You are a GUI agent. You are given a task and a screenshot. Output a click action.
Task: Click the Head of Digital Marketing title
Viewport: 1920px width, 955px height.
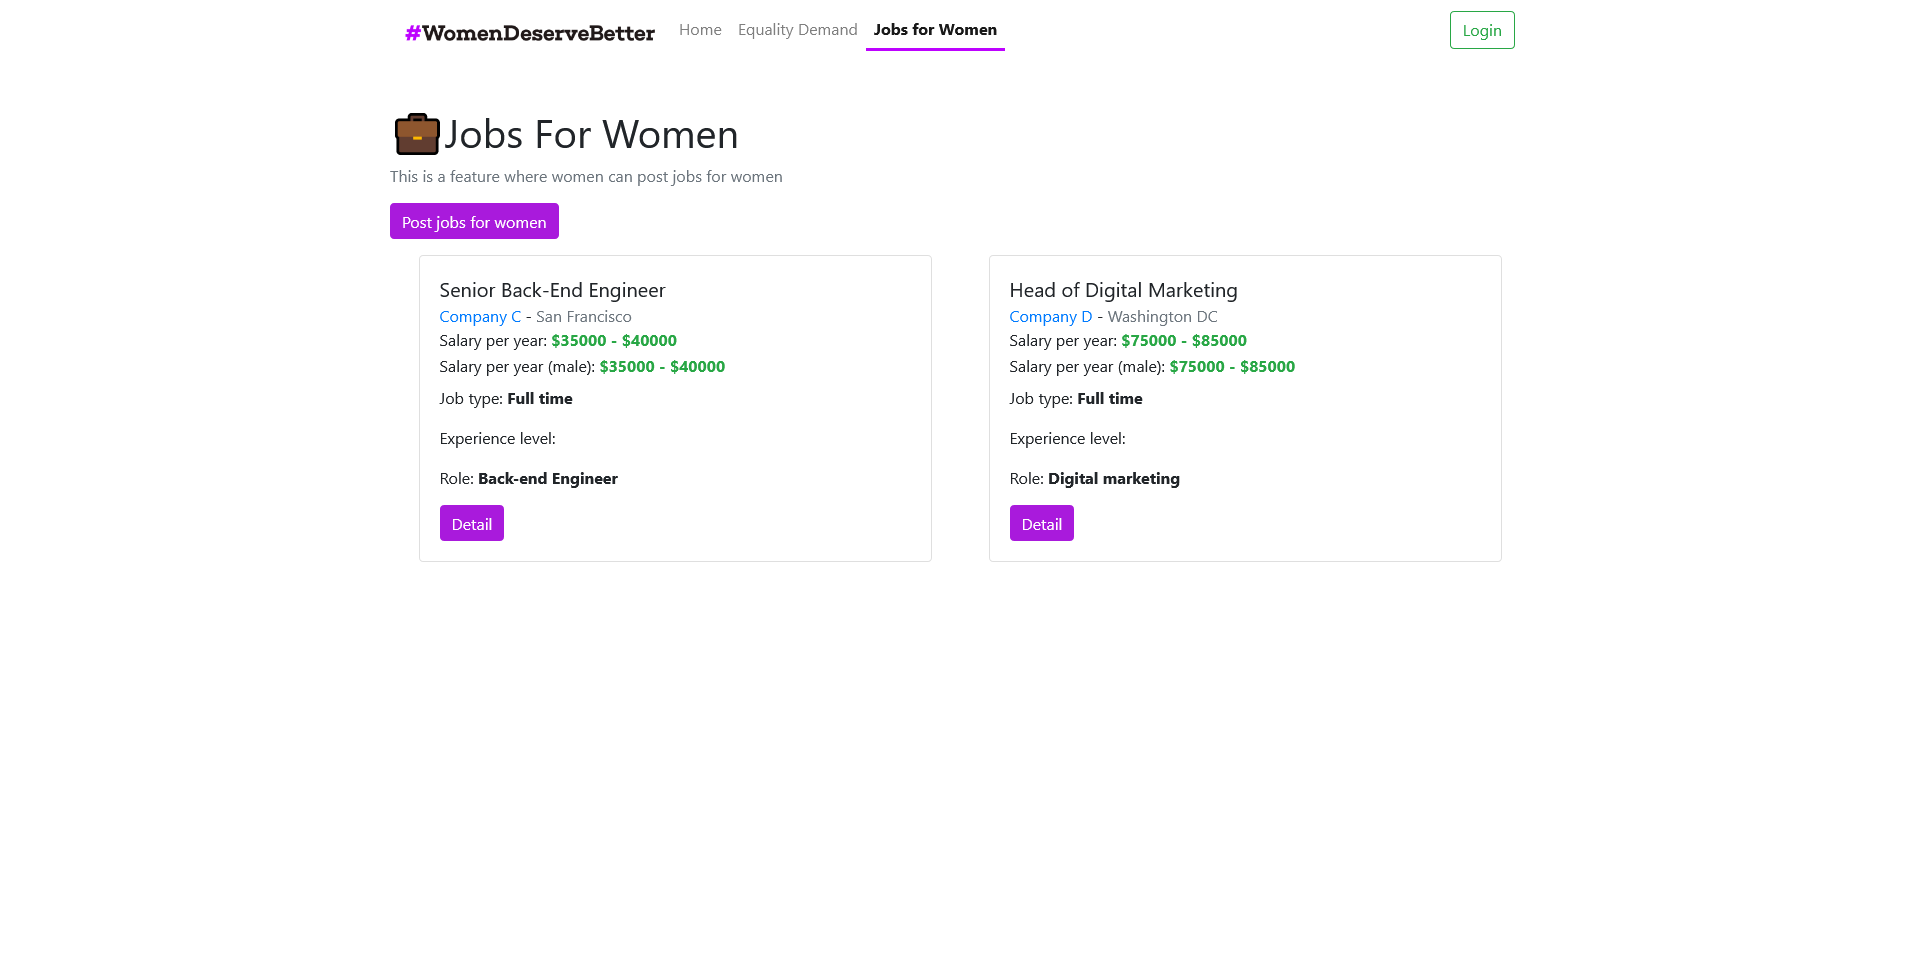click(1123, 290)
